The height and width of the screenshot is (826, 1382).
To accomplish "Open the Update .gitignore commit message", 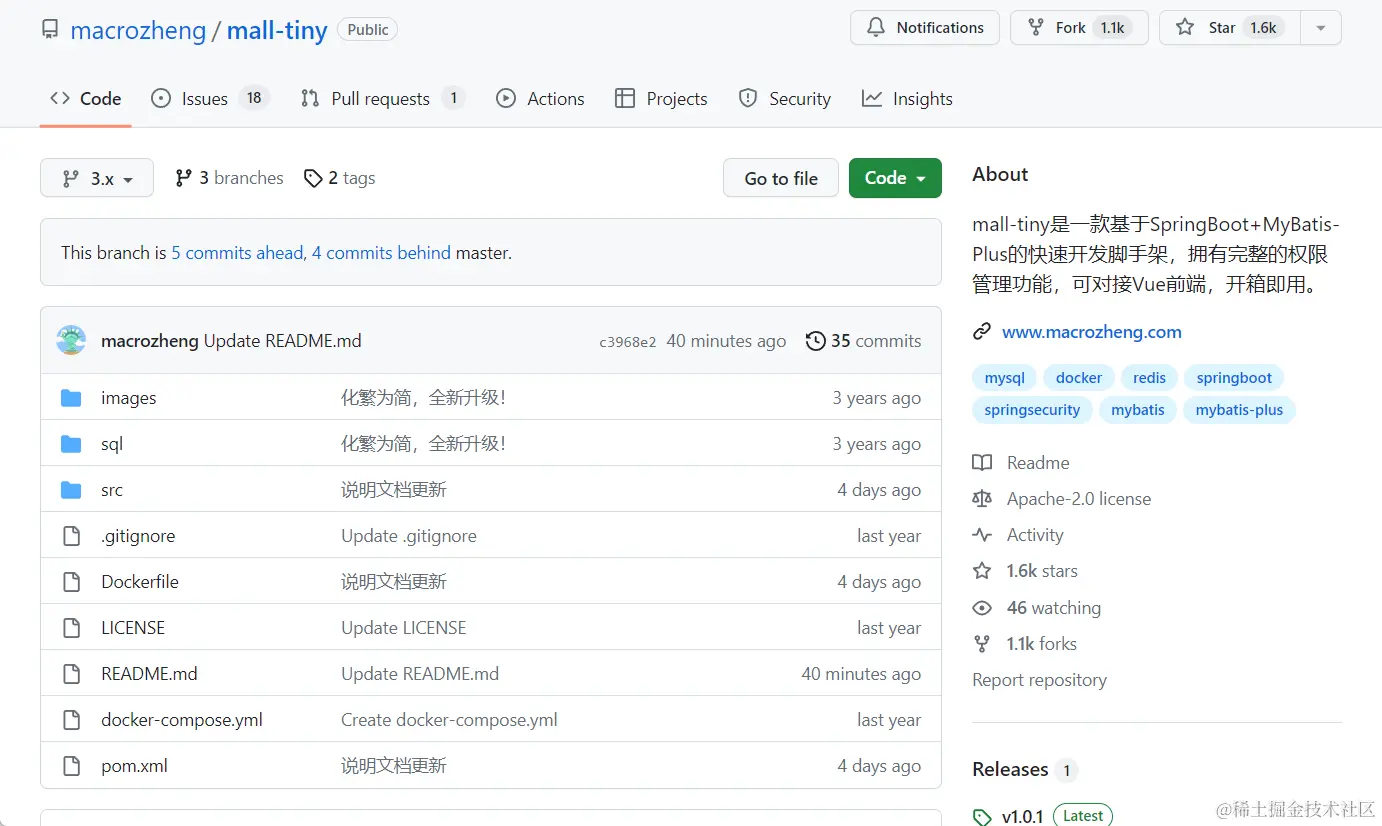I will (409, 536).
